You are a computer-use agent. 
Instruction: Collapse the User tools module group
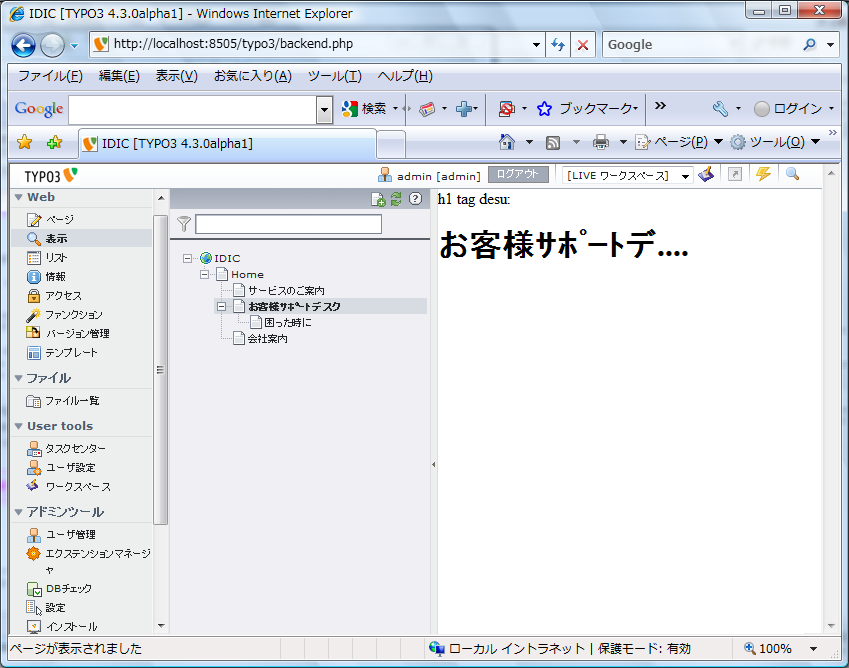pos(18,426)
